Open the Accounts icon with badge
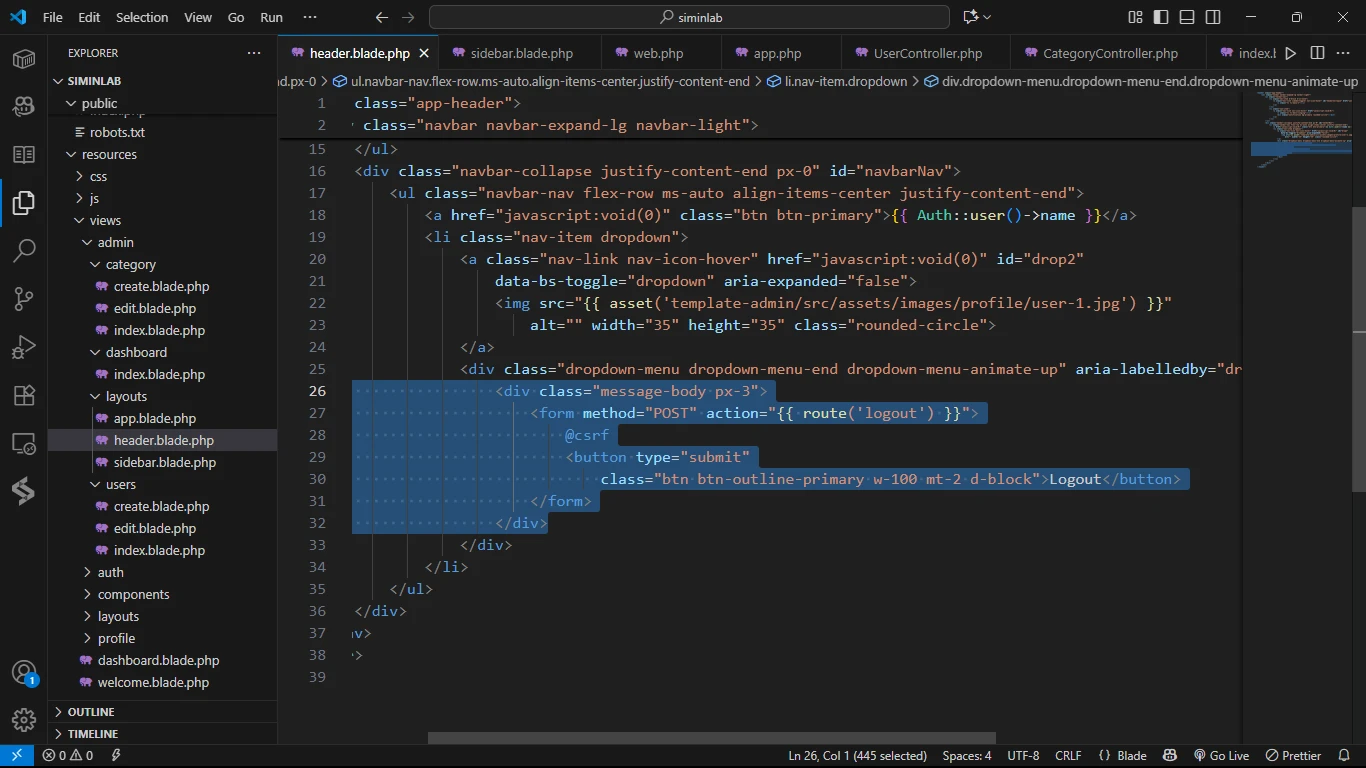Viewport: 1366px width, 768px height. 24,672
